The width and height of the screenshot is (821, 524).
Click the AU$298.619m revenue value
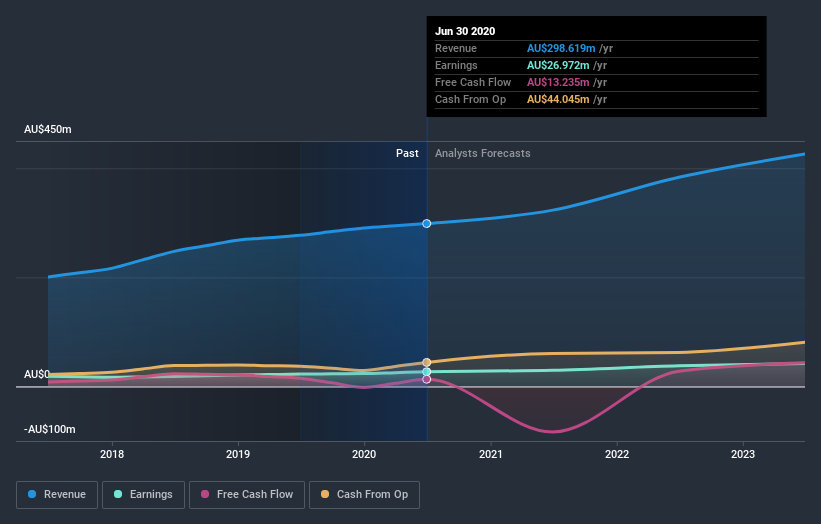click(x=561, y=48)
